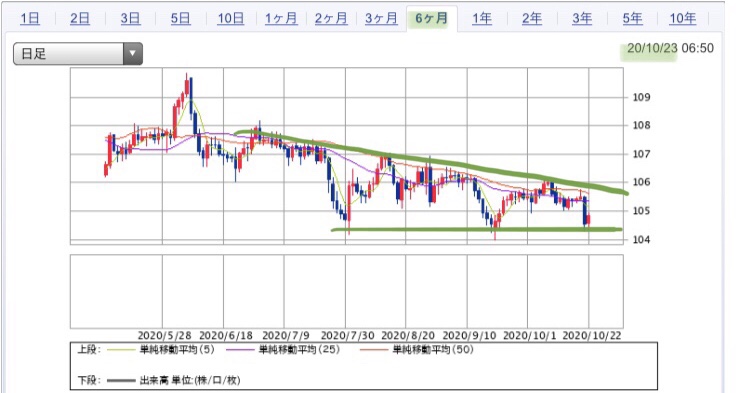738x393 pixels.
Task: Click the 105 price axis label
Action: click(x=641, y=211)
